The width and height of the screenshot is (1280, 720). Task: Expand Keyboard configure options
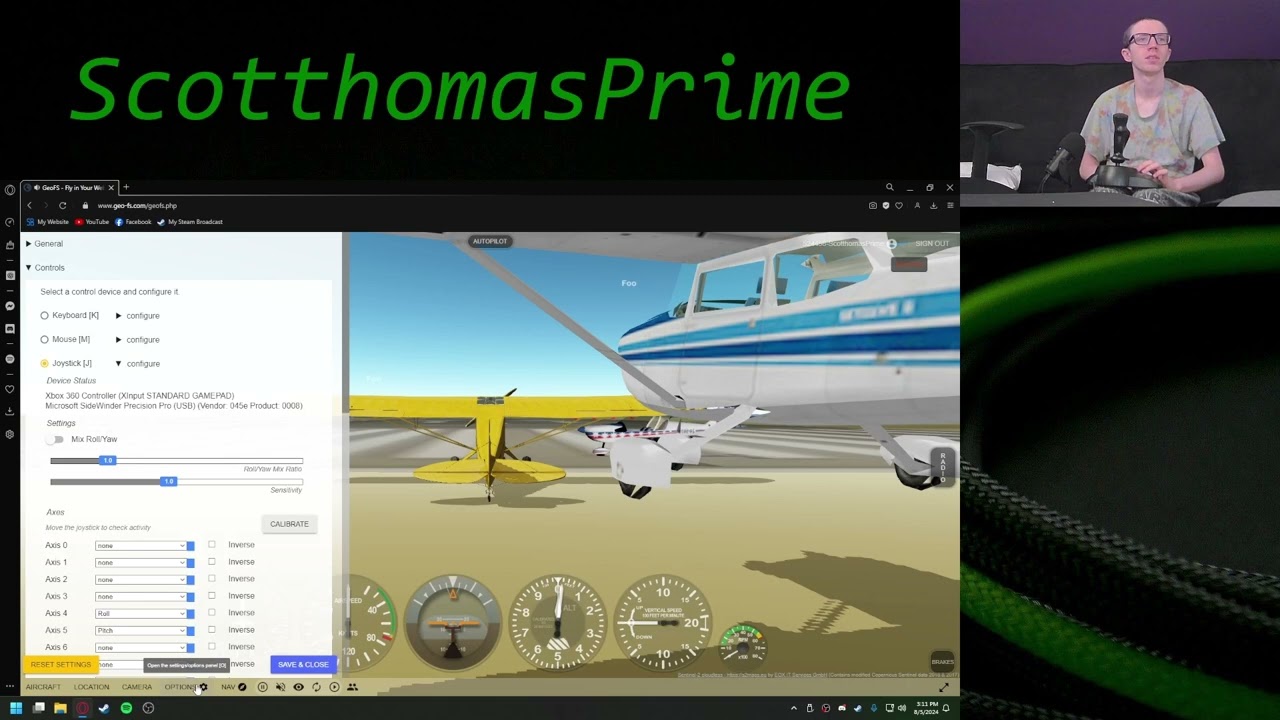137,316
